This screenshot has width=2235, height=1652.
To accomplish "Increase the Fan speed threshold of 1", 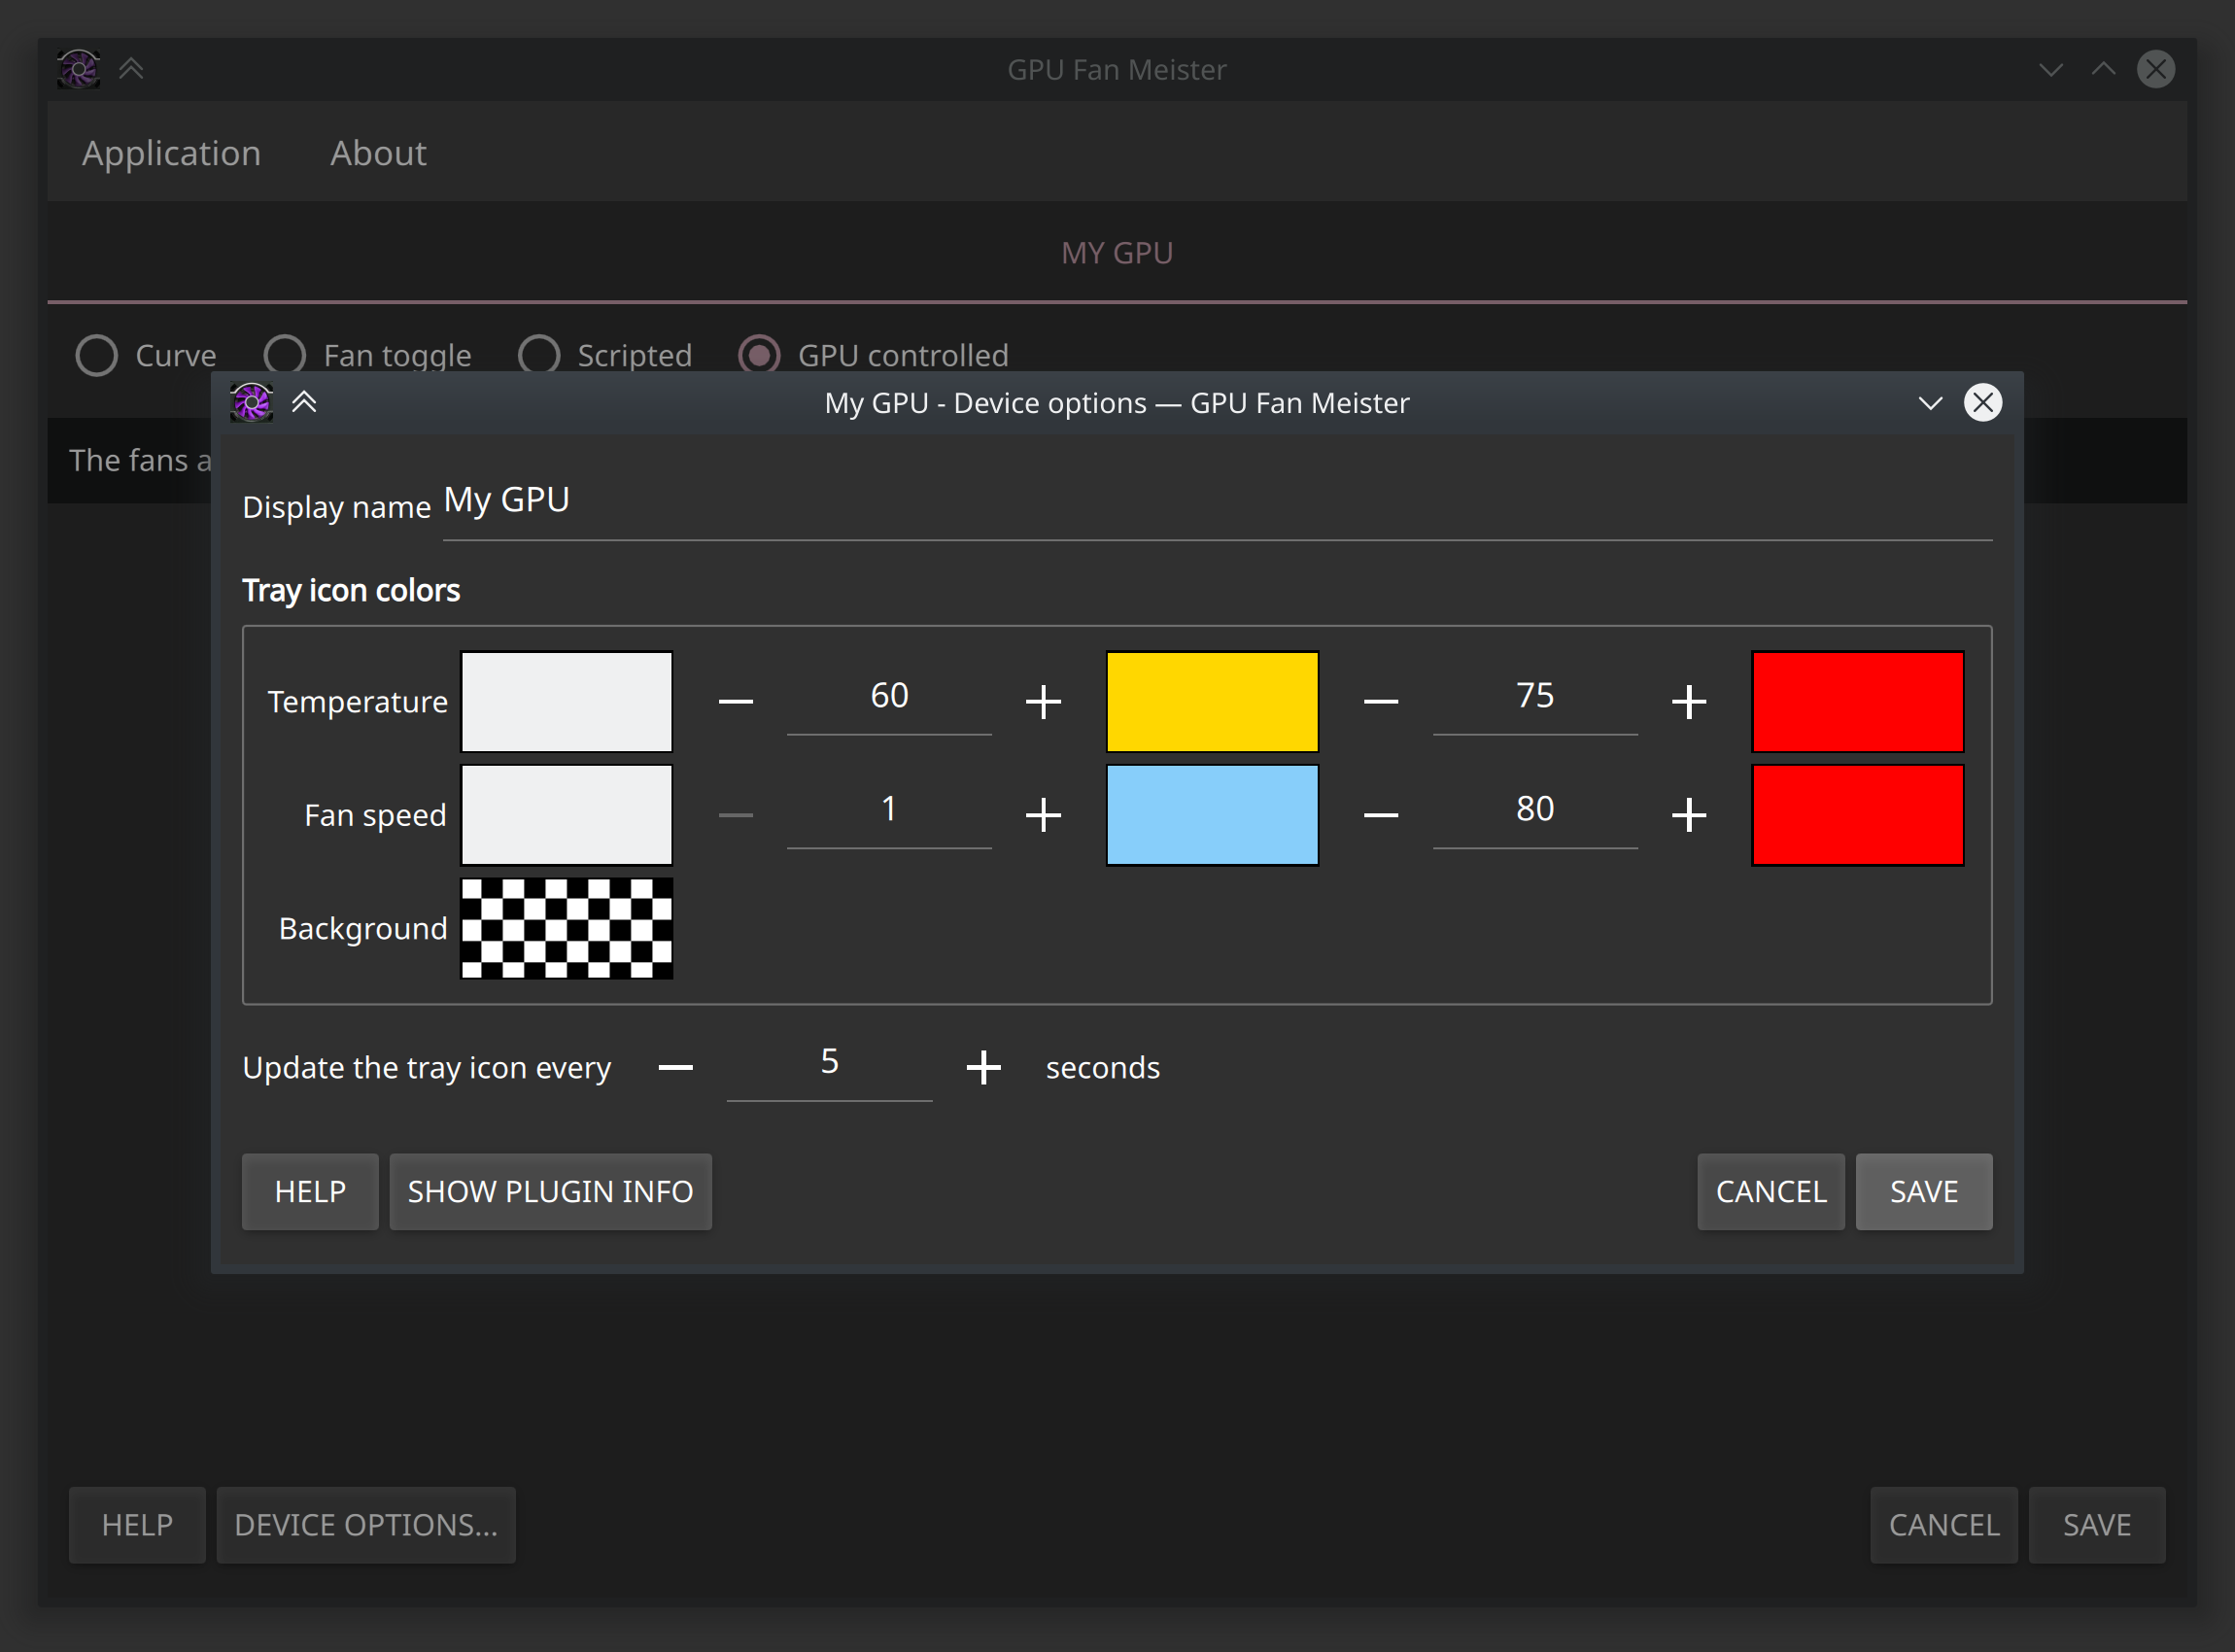I will coord(1043,815).
